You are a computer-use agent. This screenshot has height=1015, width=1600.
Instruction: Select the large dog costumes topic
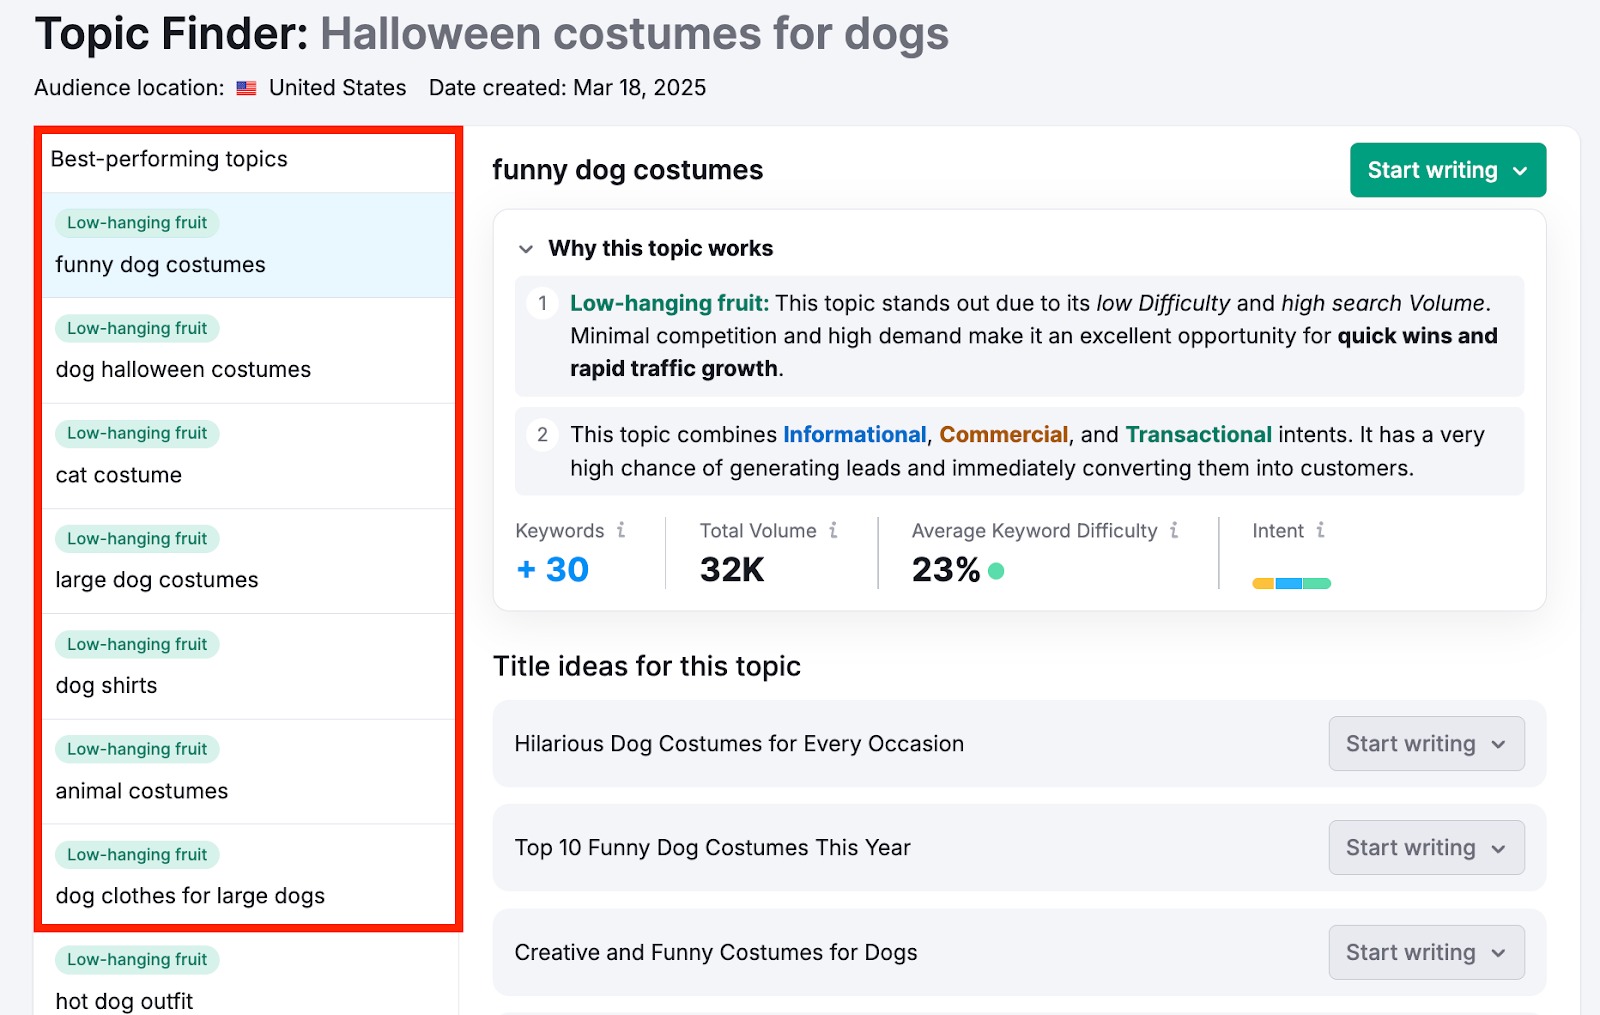(157, 579)
